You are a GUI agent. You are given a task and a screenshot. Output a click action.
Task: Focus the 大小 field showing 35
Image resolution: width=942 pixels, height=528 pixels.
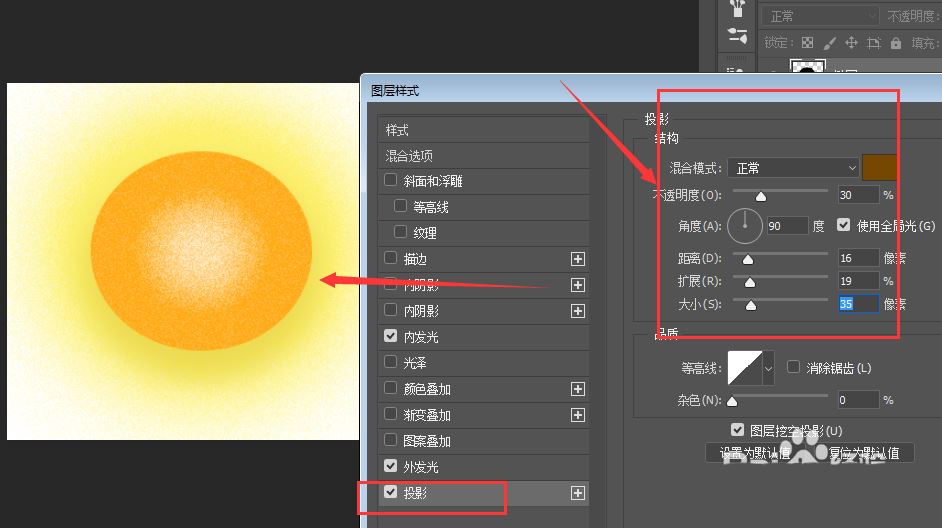tap(858, 303)
